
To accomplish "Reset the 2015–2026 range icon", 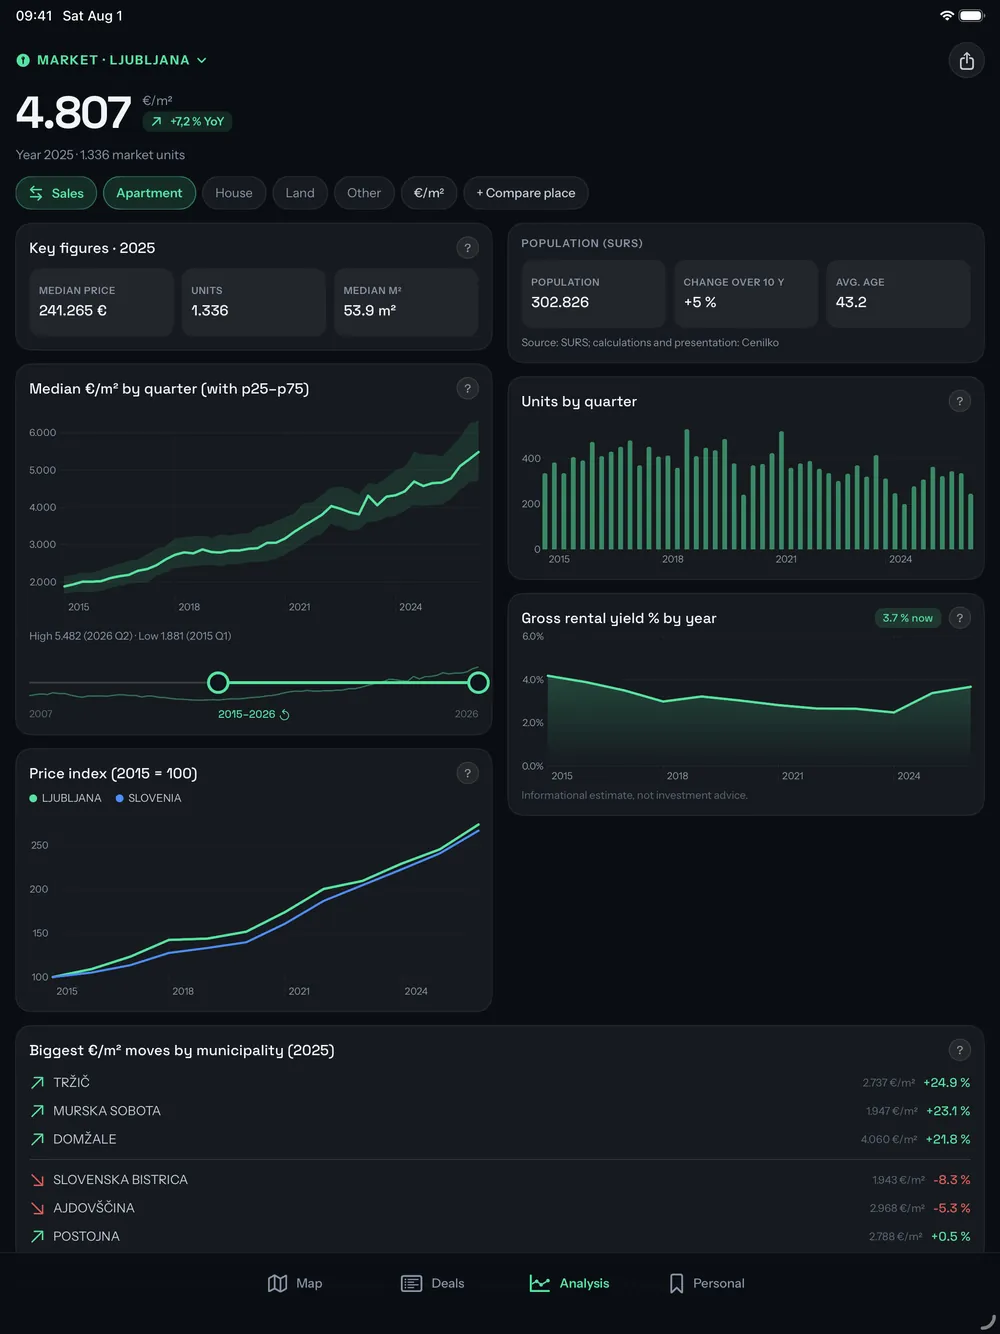I will pos(285,714).
